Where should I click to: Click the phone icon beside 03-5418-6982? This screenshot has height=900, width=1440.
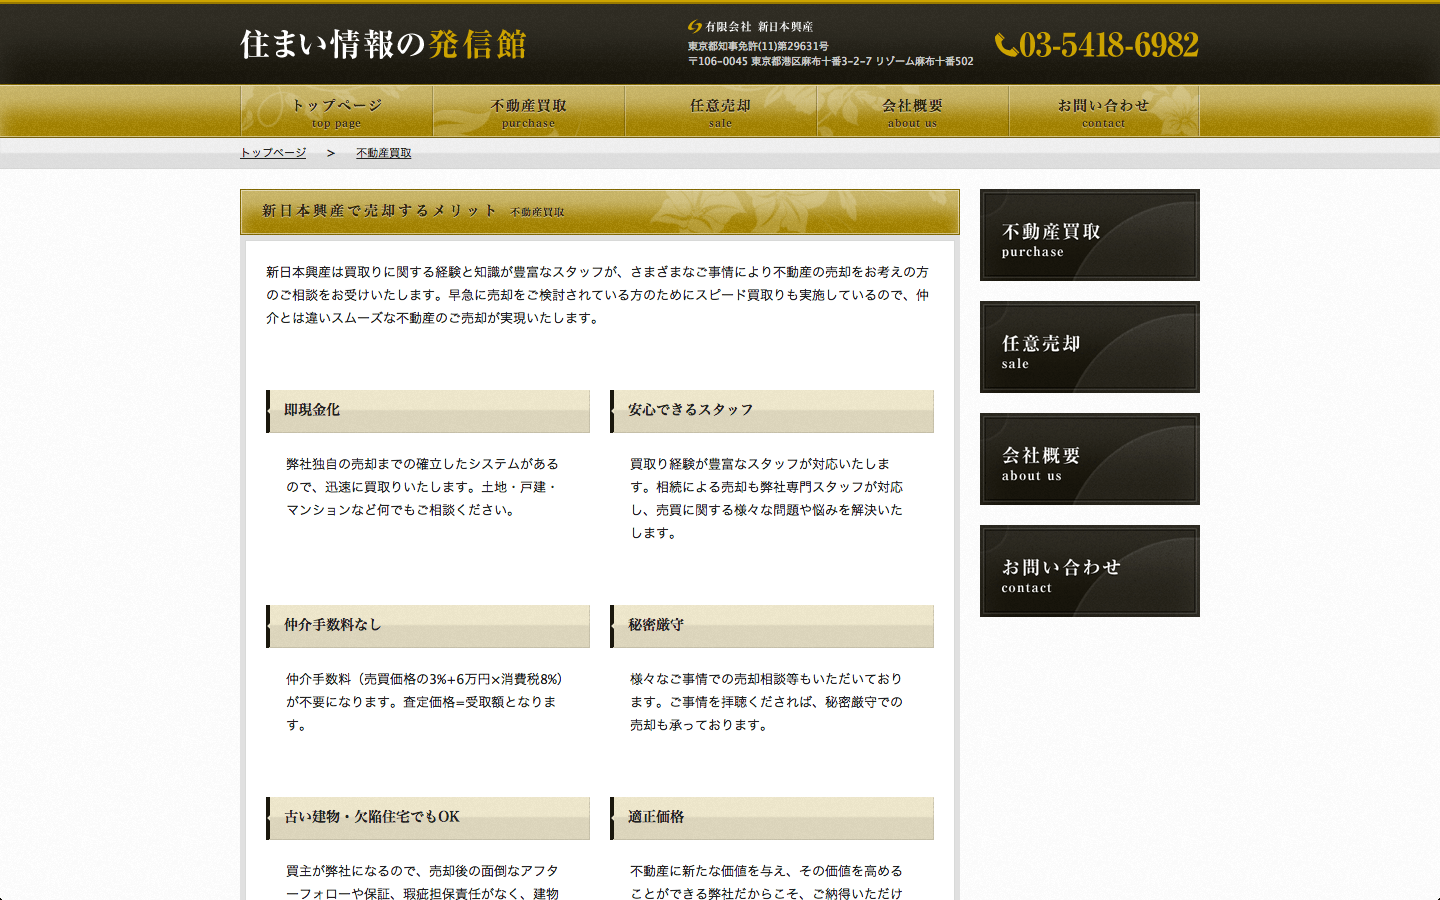point(1006,45)
